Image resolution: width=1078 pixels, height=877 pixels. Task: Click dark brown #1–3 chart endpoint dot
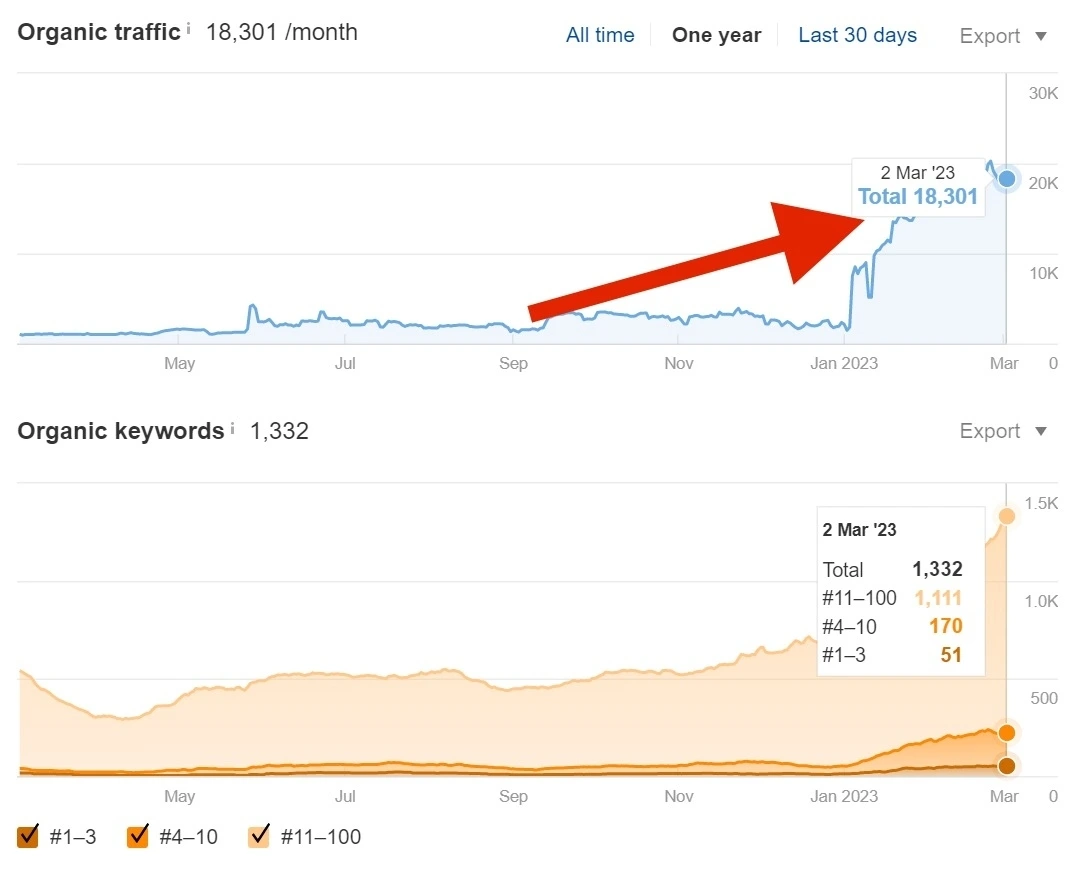(1006, 765)
